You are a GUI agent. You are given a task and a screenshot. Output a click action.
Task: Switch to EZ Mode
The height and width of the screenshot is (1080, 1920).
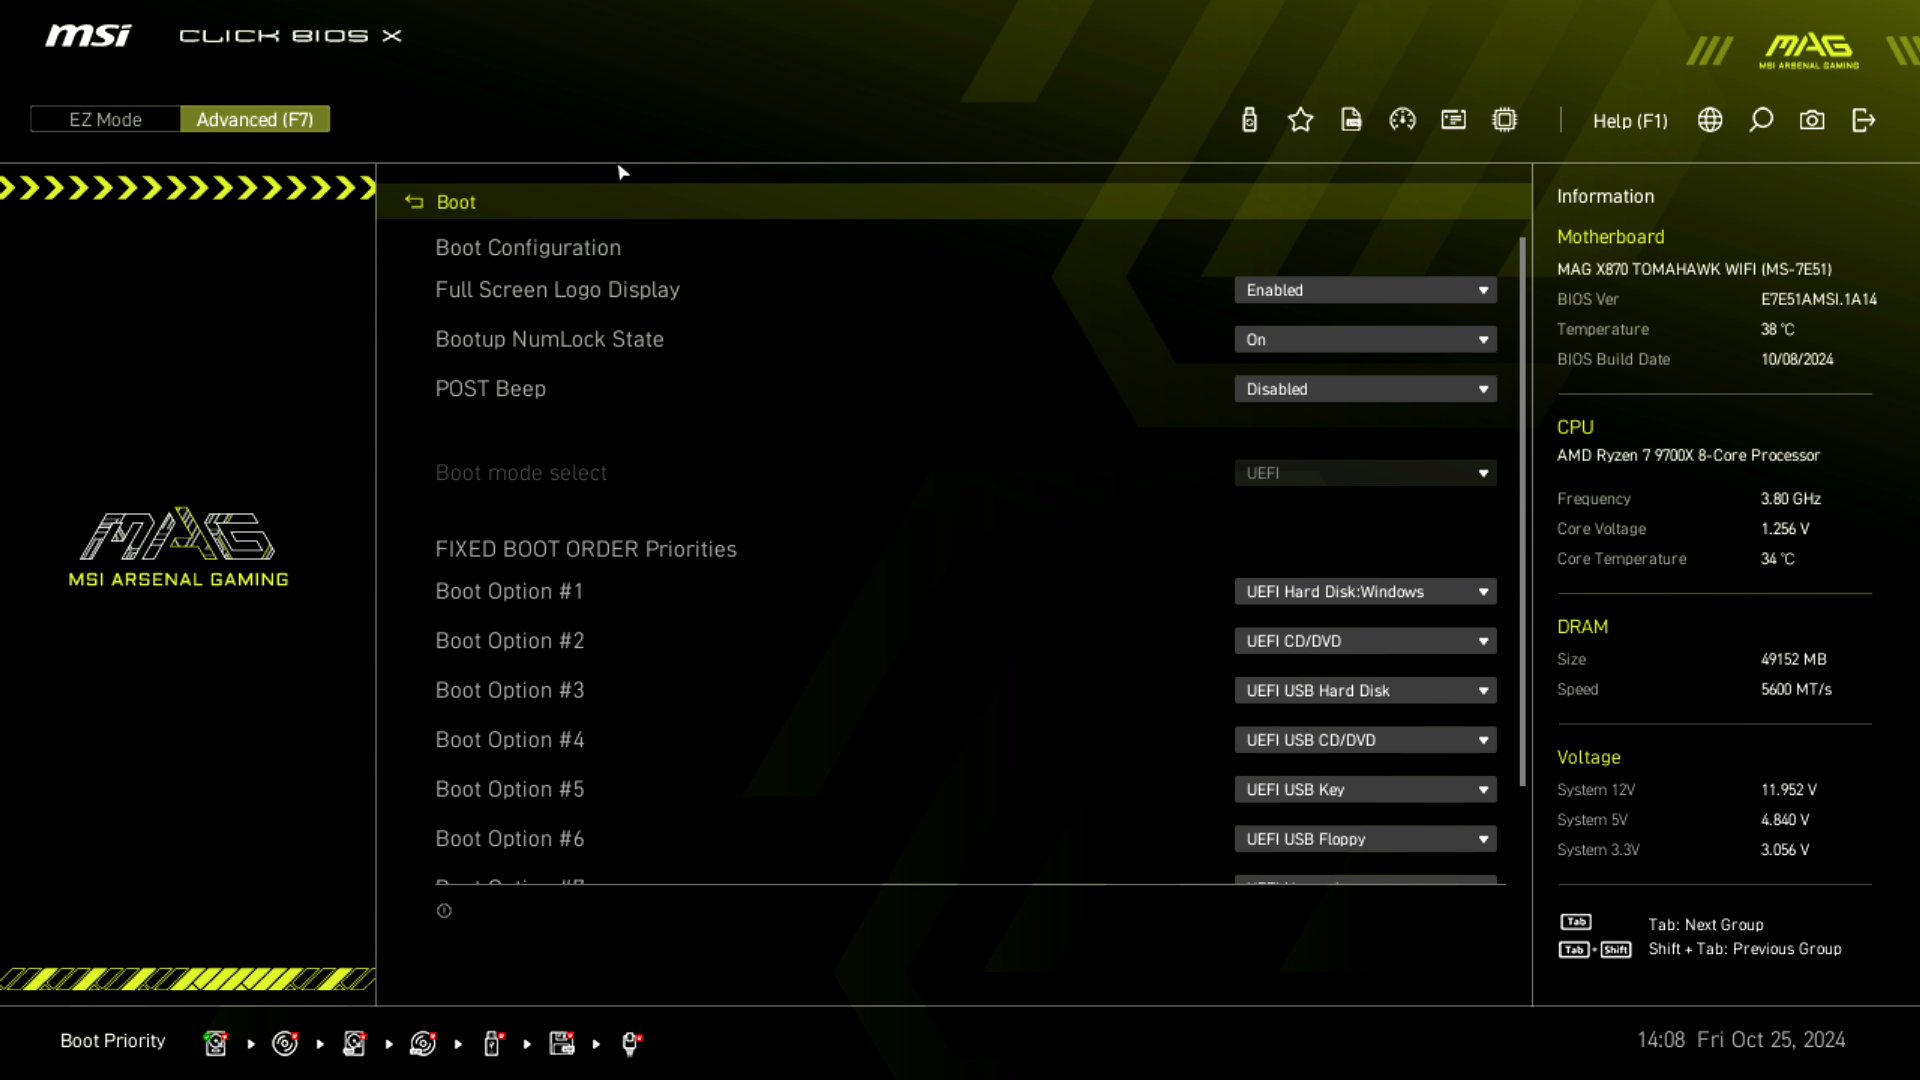(x=105, y=119)
